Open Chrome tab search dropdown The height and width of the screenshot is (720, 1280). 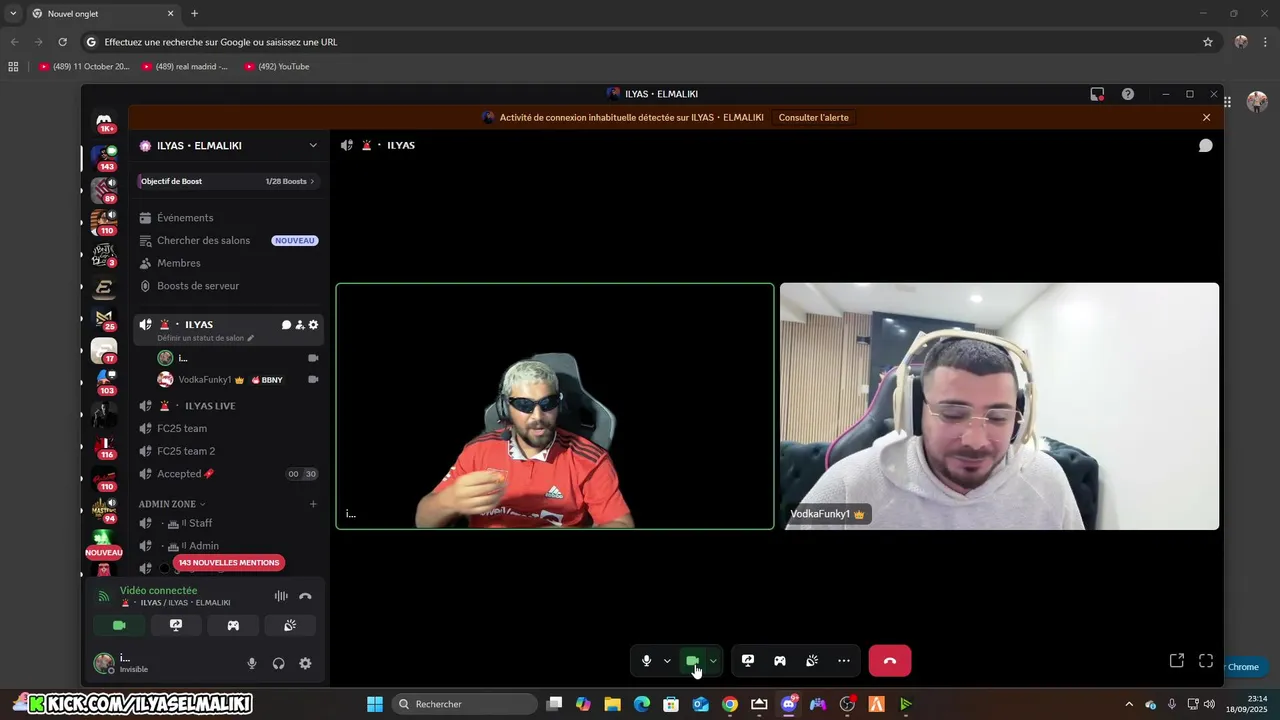pos(13,14)
